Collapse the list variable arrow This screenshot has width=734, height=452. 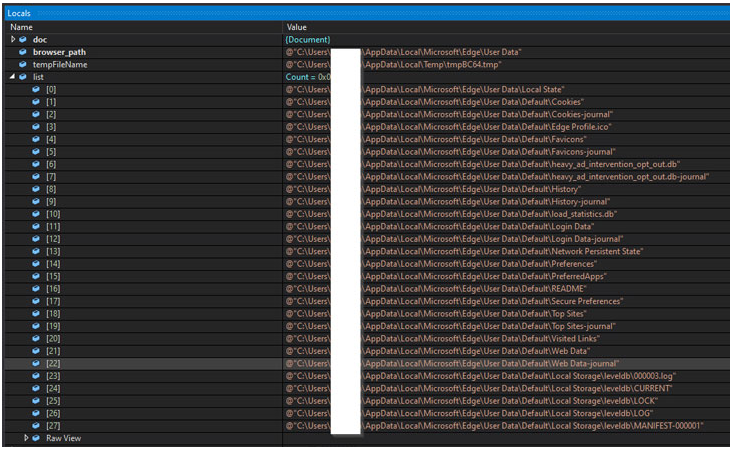[x=13, y=77]
